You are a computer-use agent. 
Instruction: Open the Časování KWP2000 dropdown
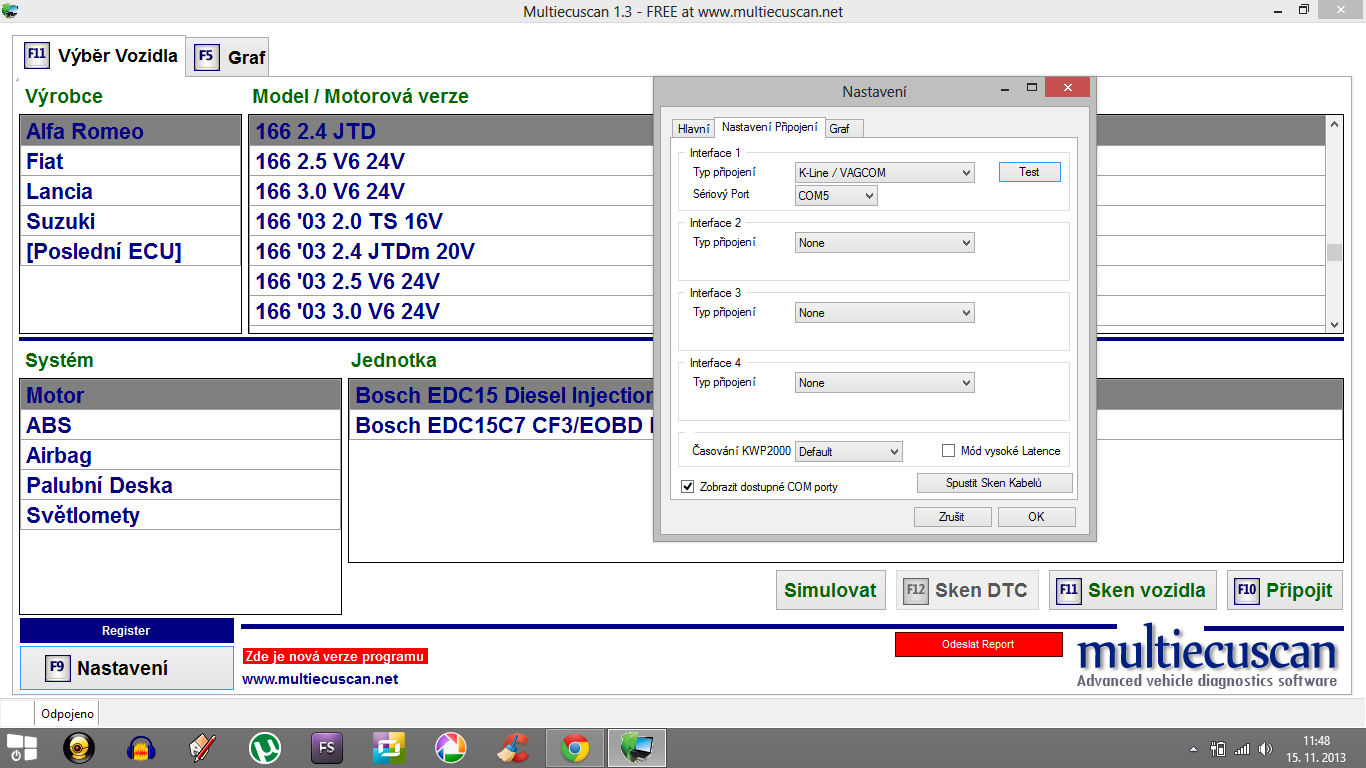[849, 452]
